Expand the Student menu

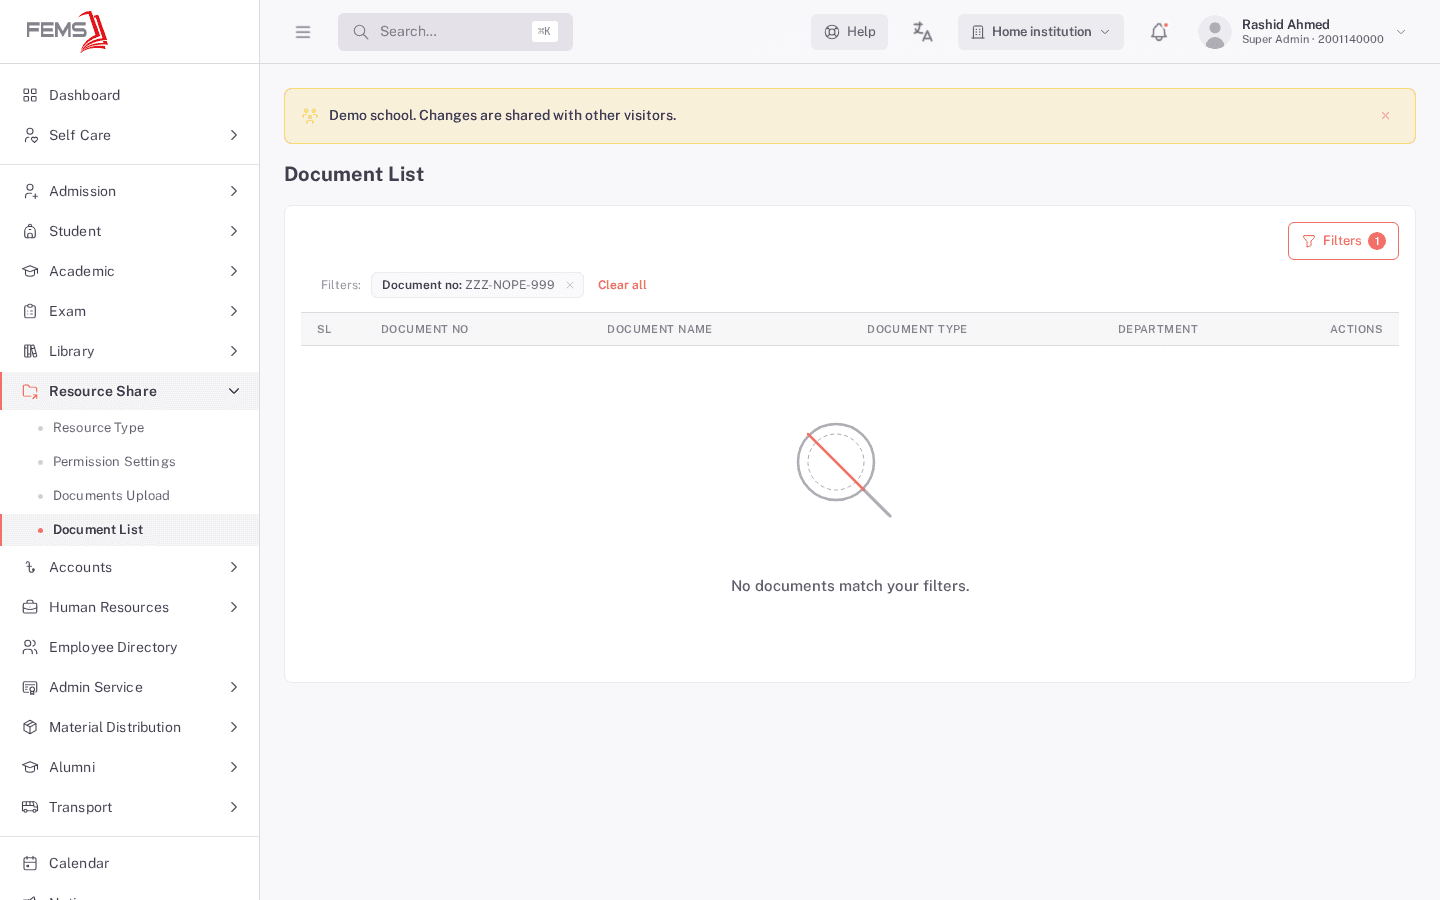(x=130, y=231)
